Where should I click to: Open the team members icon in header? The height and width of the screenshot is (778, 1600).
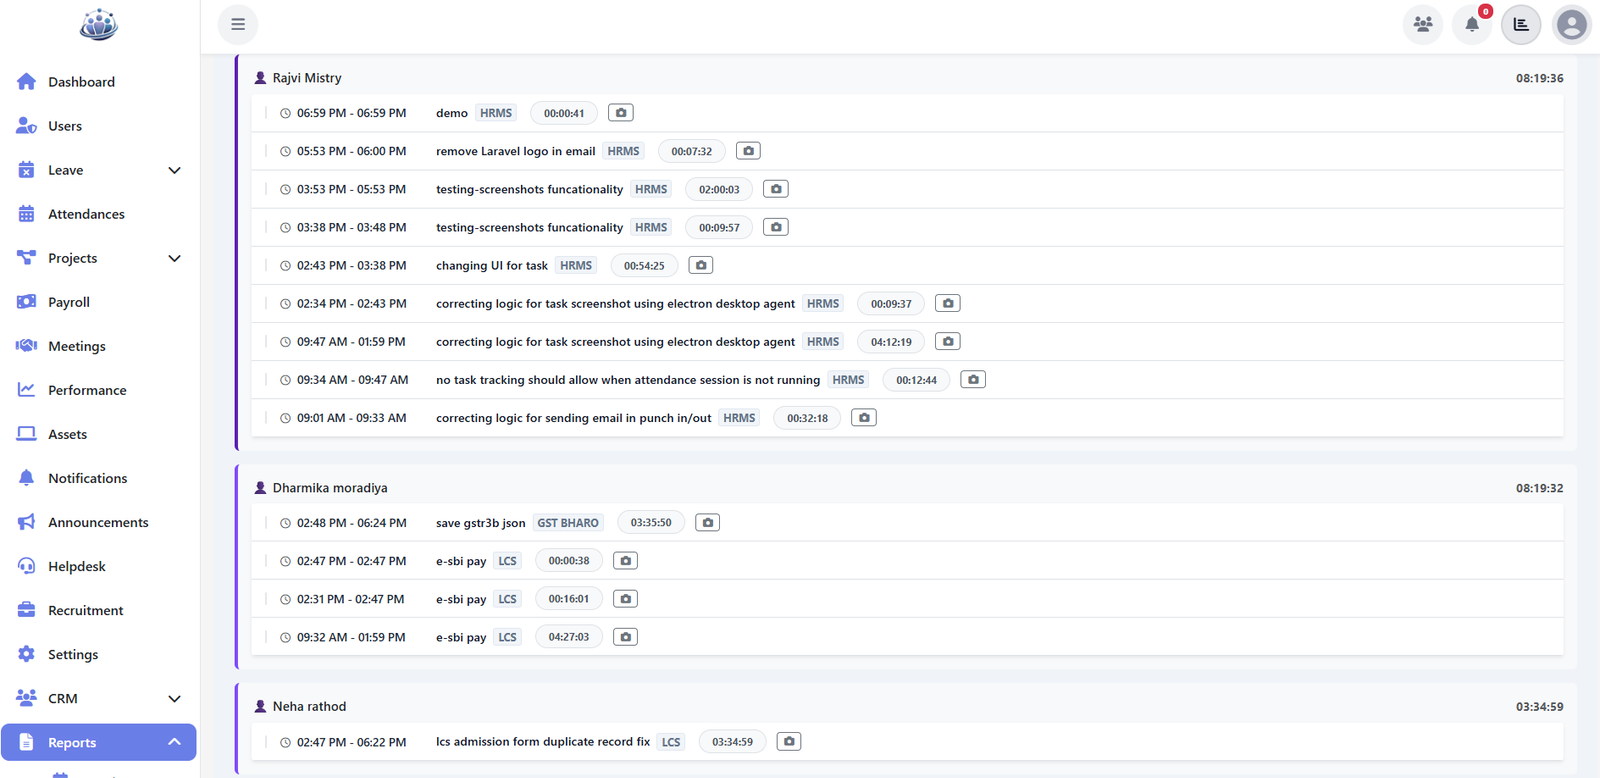click(x=1423, y=24)
